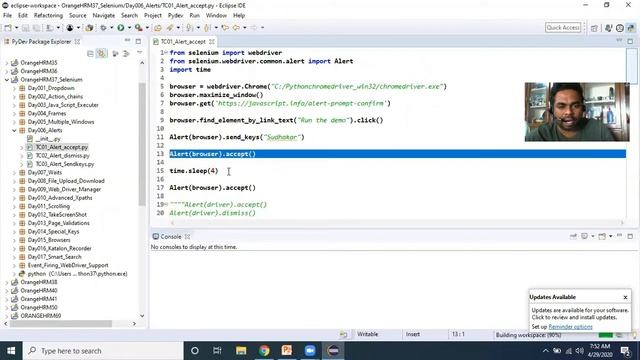Select Event_Firing_WebDriver_Support package
The image size is (640, 360).
tap(68, 265)
